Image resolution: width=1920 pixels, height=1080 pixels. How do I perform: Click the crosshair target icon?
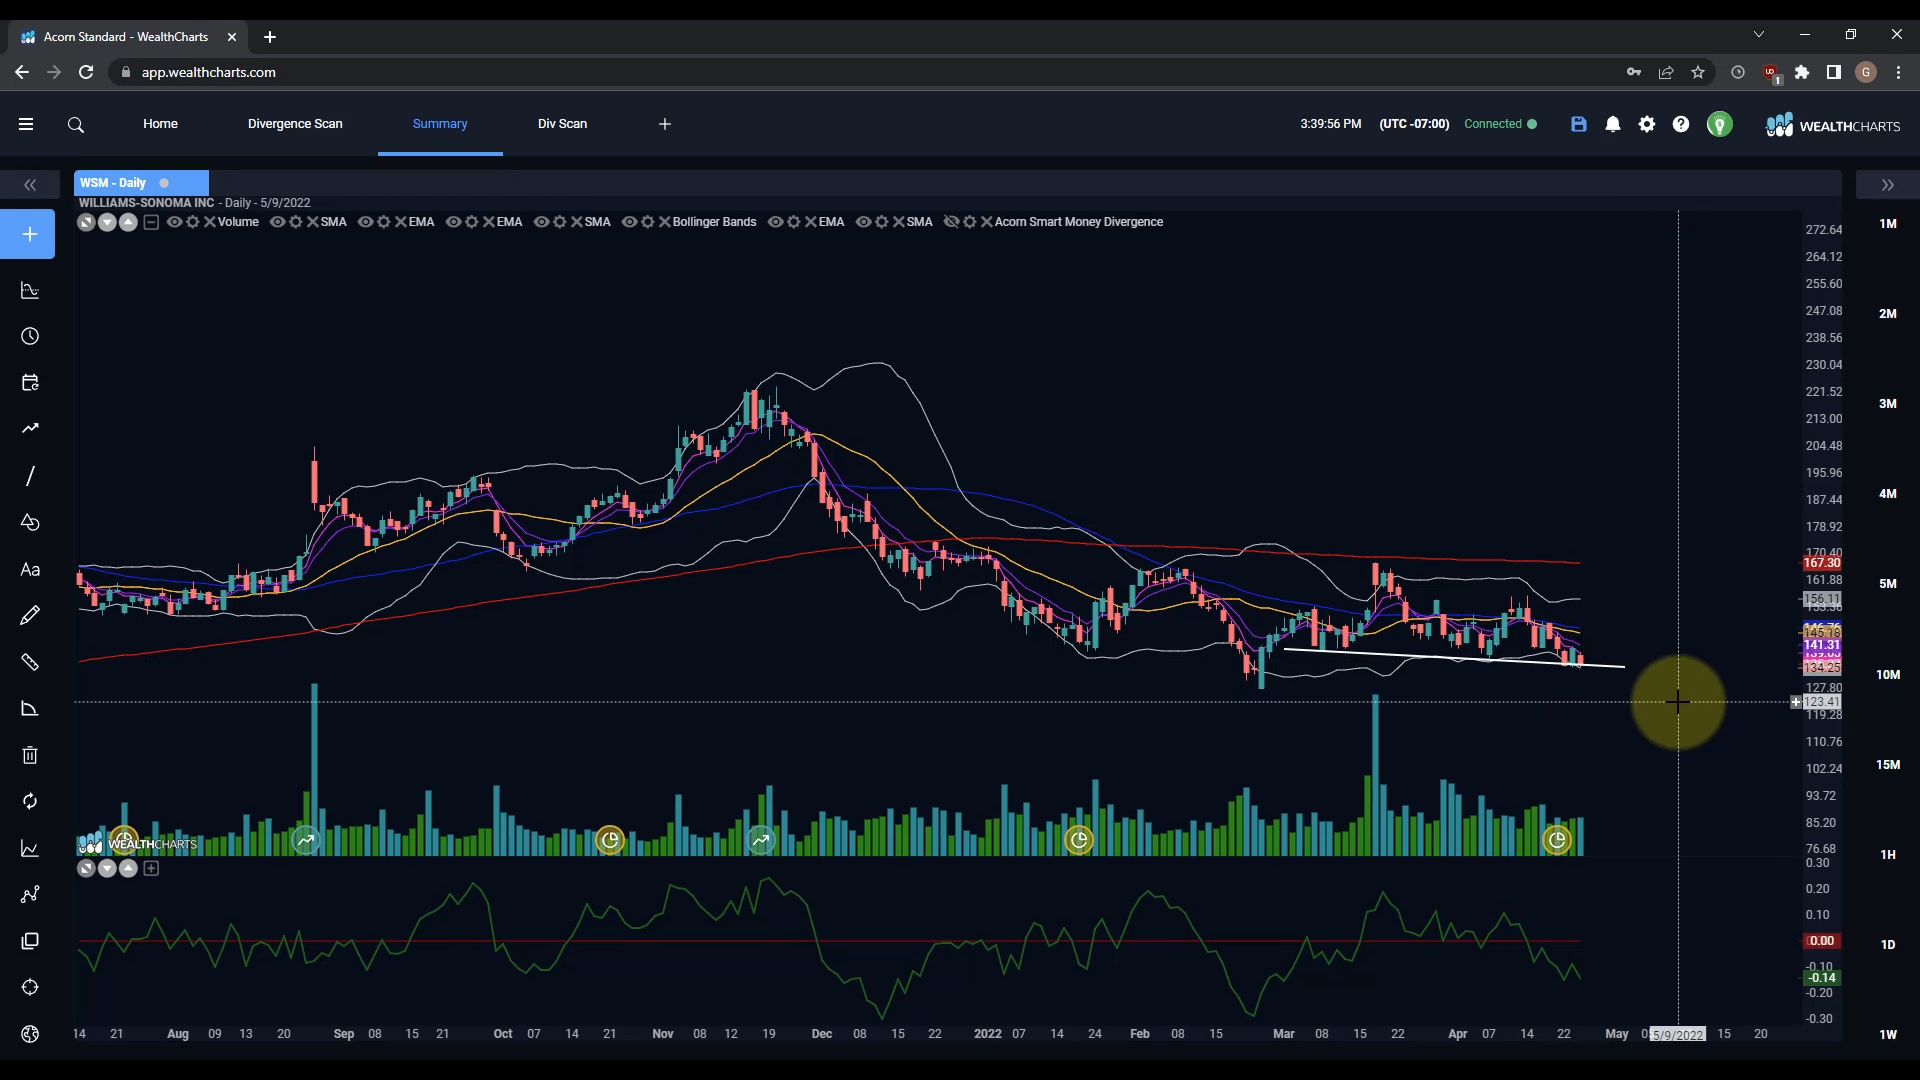[30, 987]
